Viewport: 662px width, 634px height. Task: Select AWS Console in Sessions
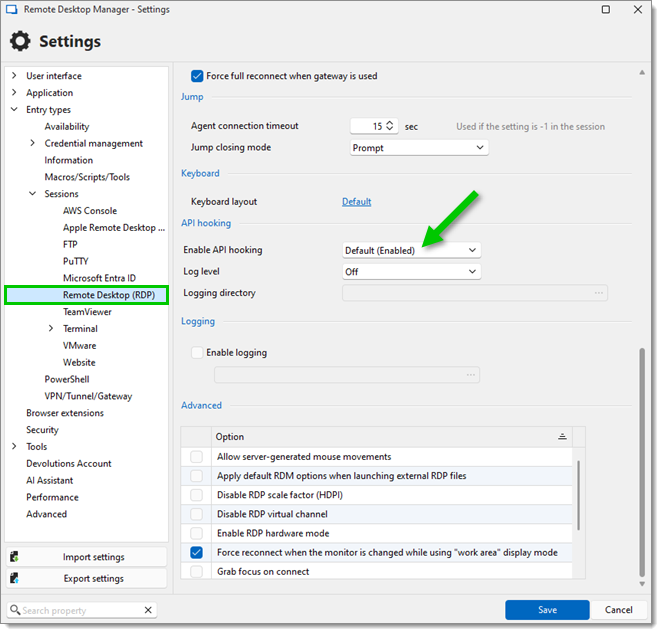click(x=90, y=212)
